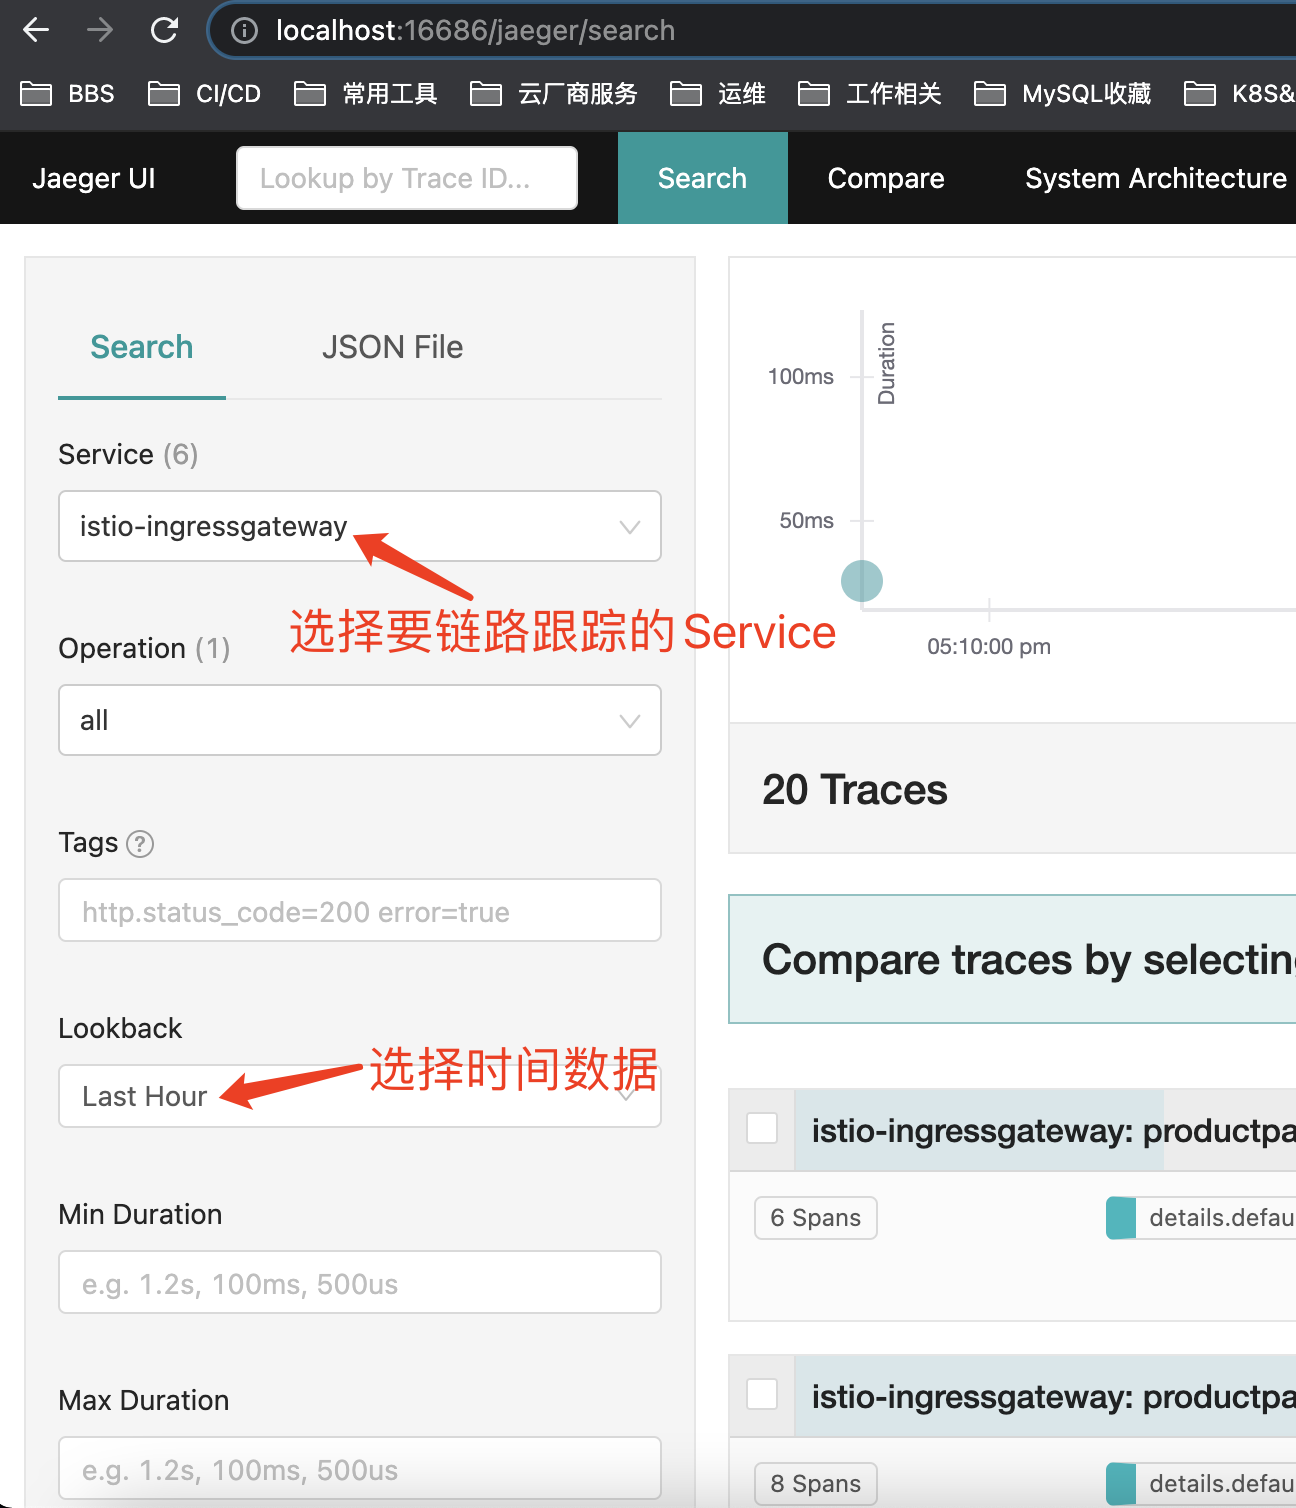This screenshot has width=1296, height=1508.
Task: Open the 云厂商服务 bookmark folder
Action: tap(554, 94)
